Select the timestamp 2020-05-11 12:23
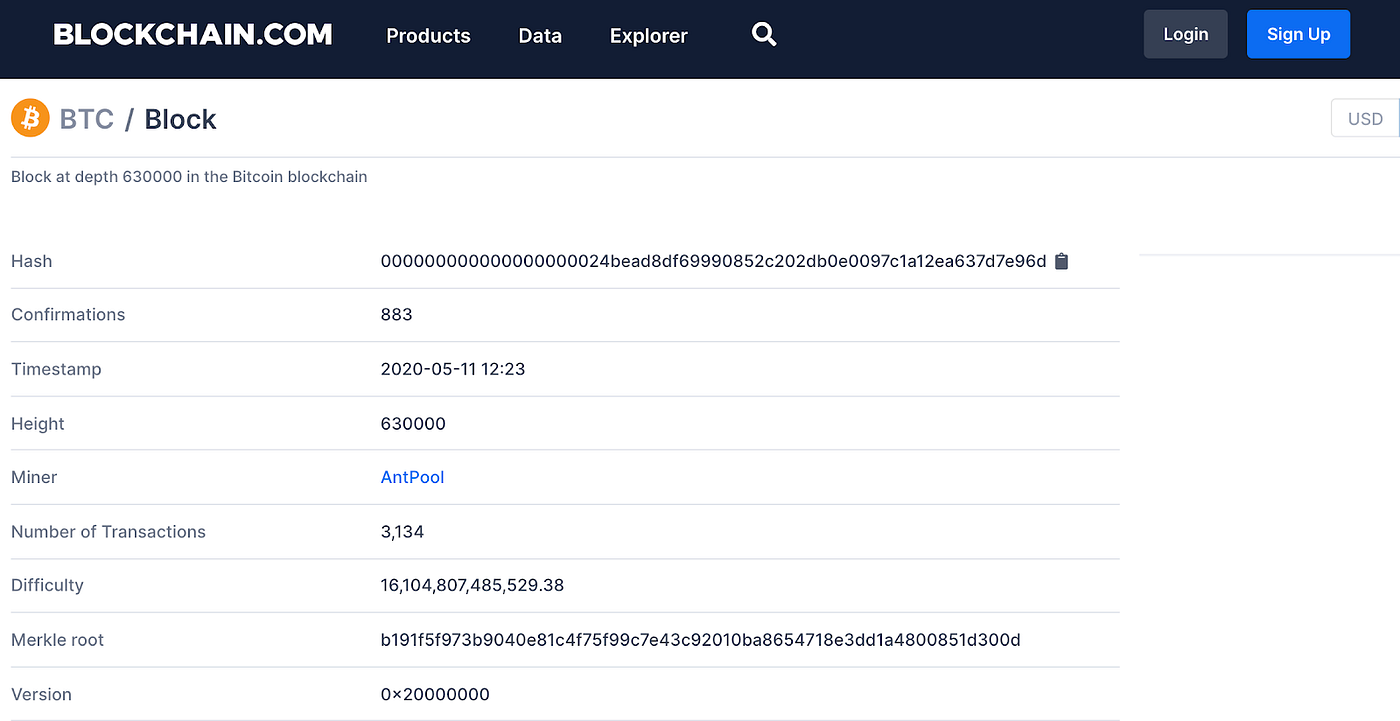Screen dimensions: 1400x721 pyautogui.click(x=453, y=369)
